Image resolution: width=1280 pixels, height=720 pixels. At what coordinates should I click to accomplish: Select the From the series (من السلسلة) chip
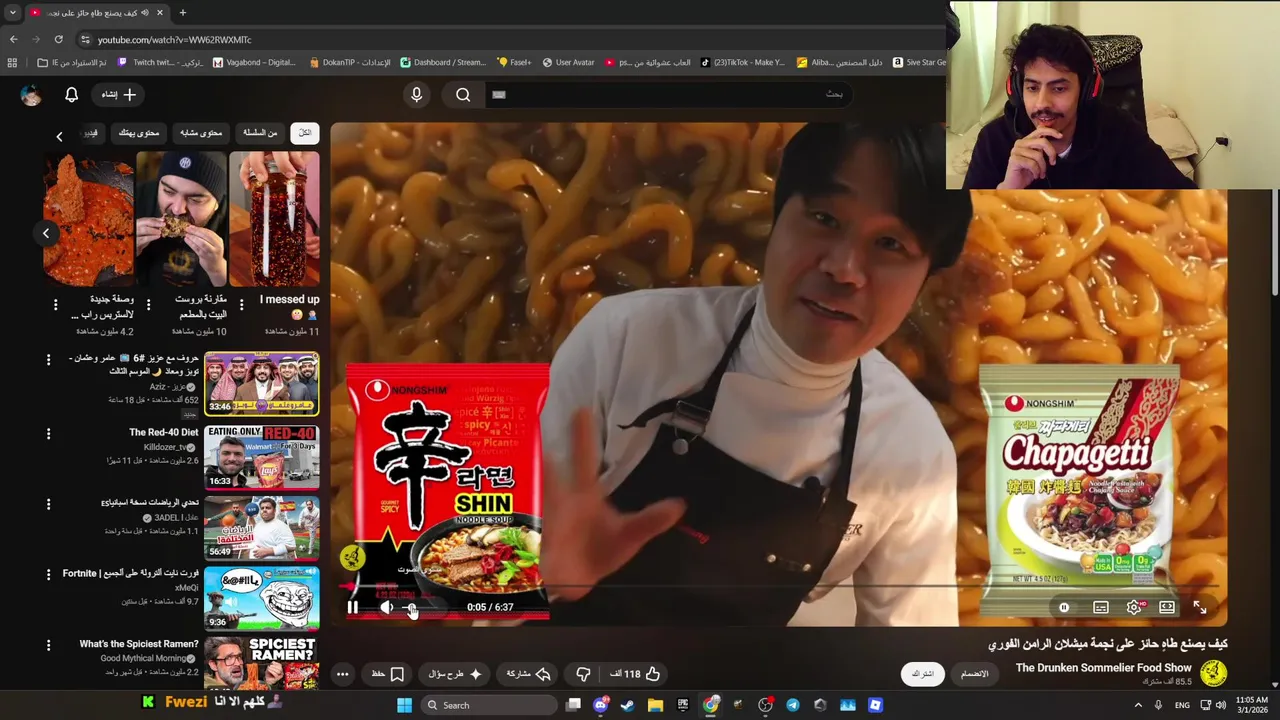(259, 133)
